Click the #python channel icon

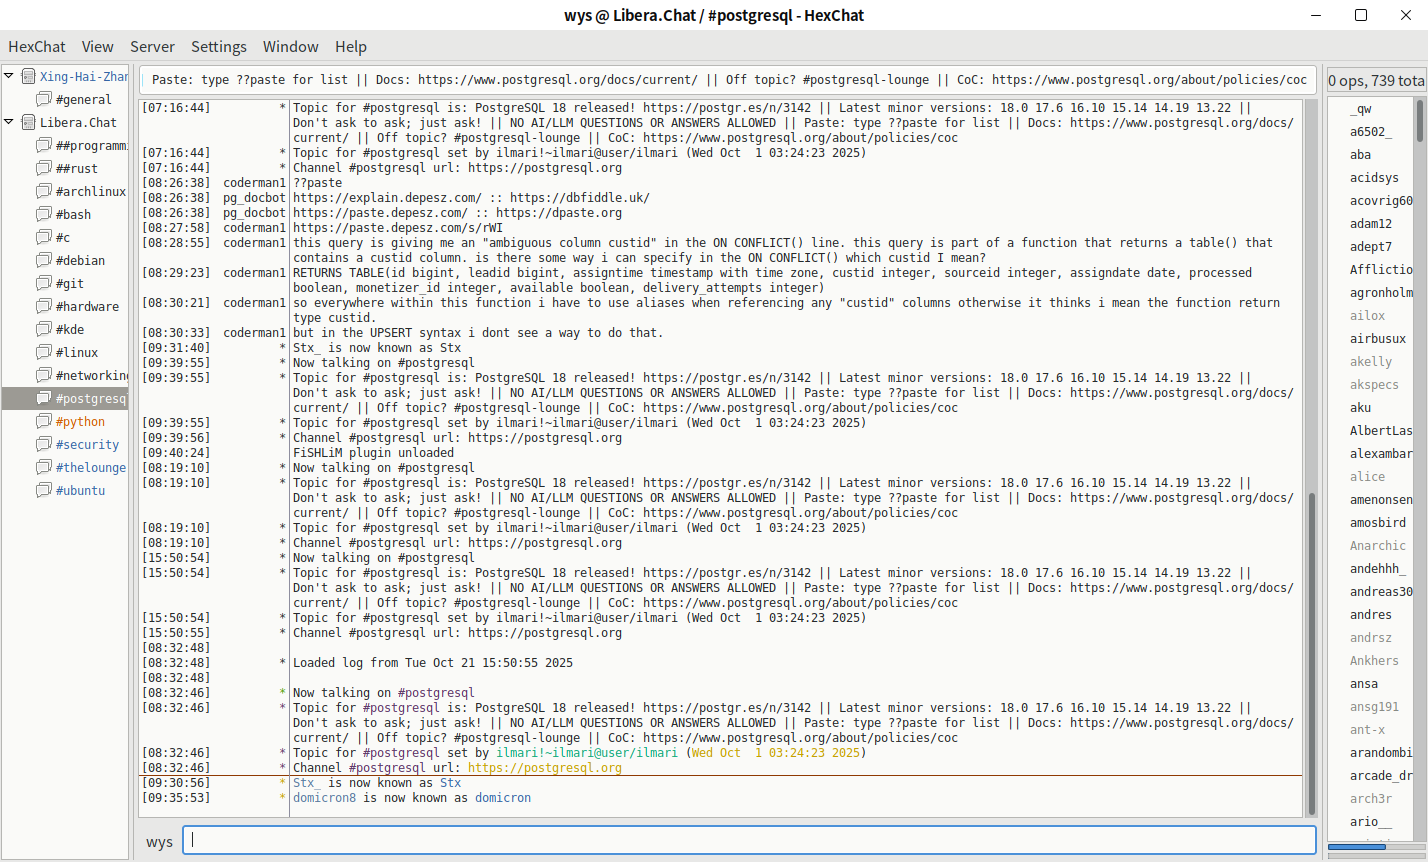(x=44, y=421)
